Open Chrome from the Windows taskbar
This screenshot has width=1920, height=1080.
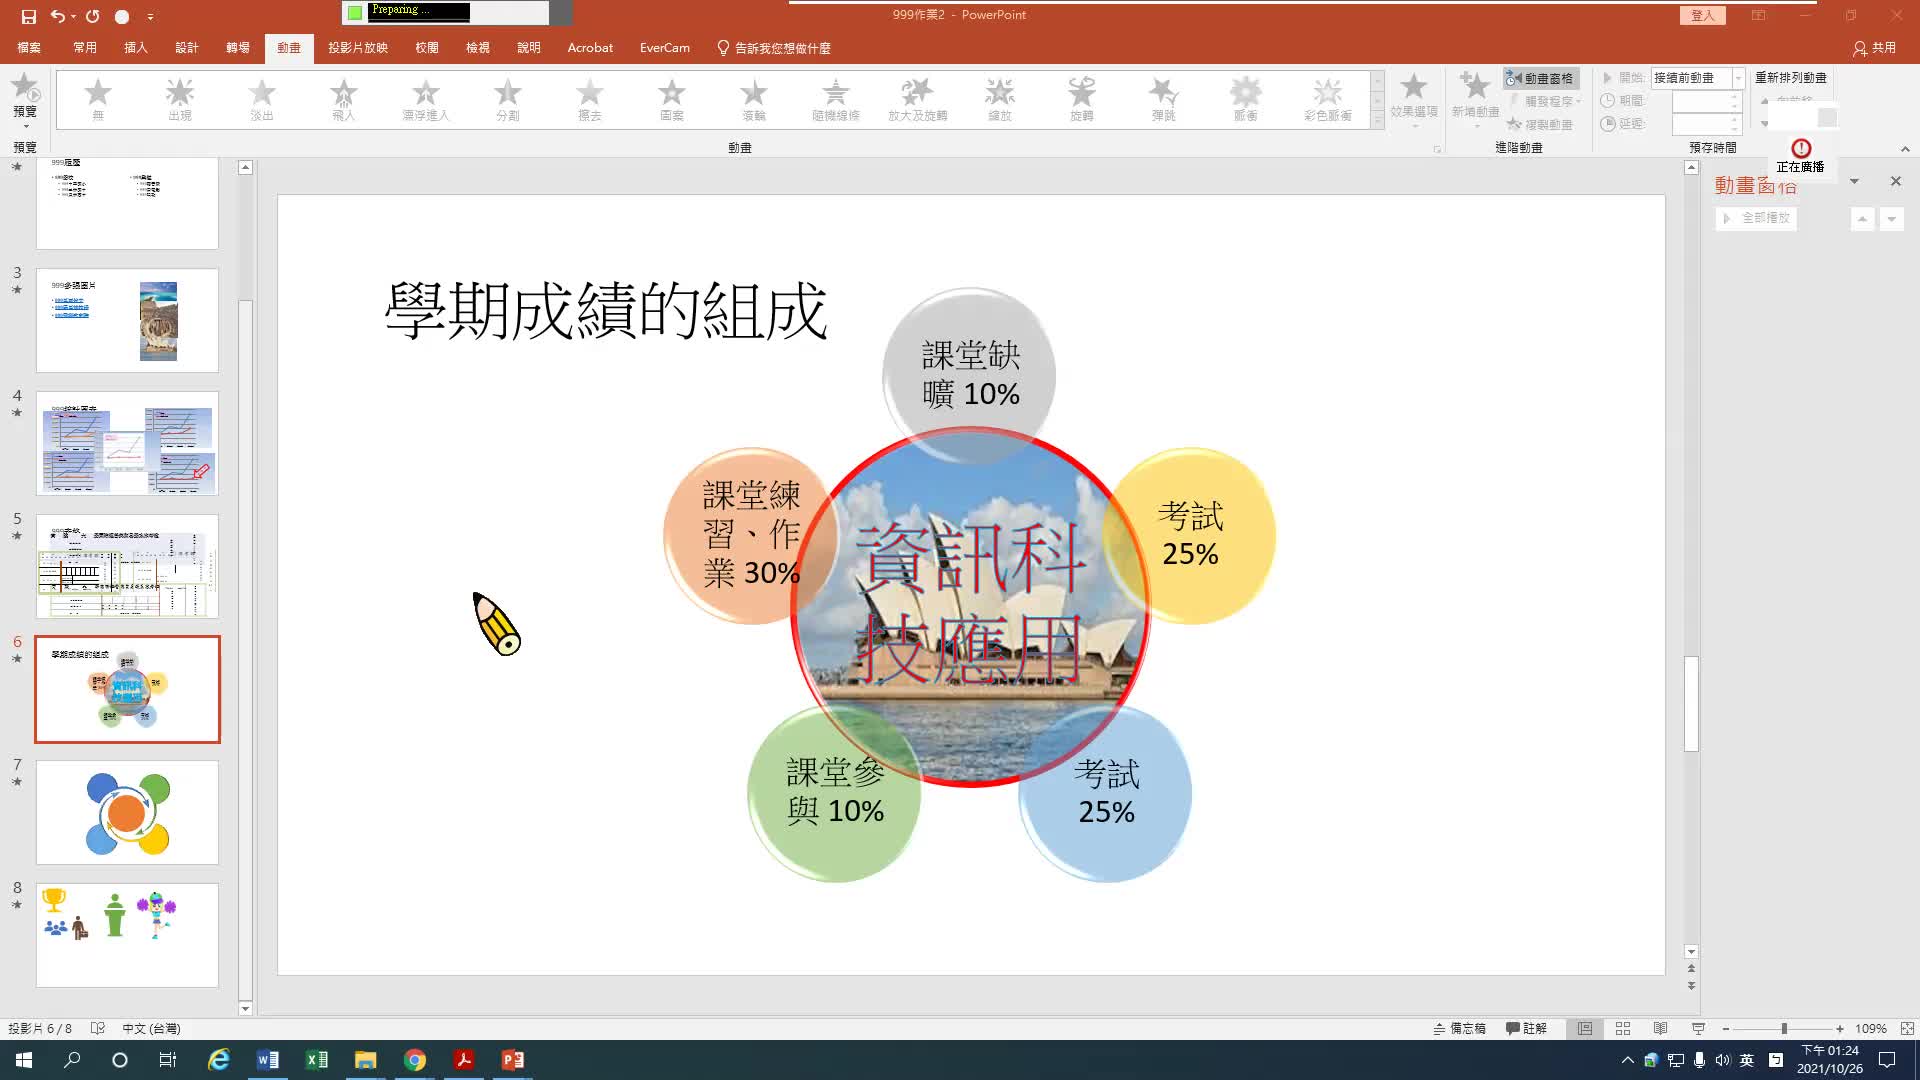click(x=415, y=1060)
